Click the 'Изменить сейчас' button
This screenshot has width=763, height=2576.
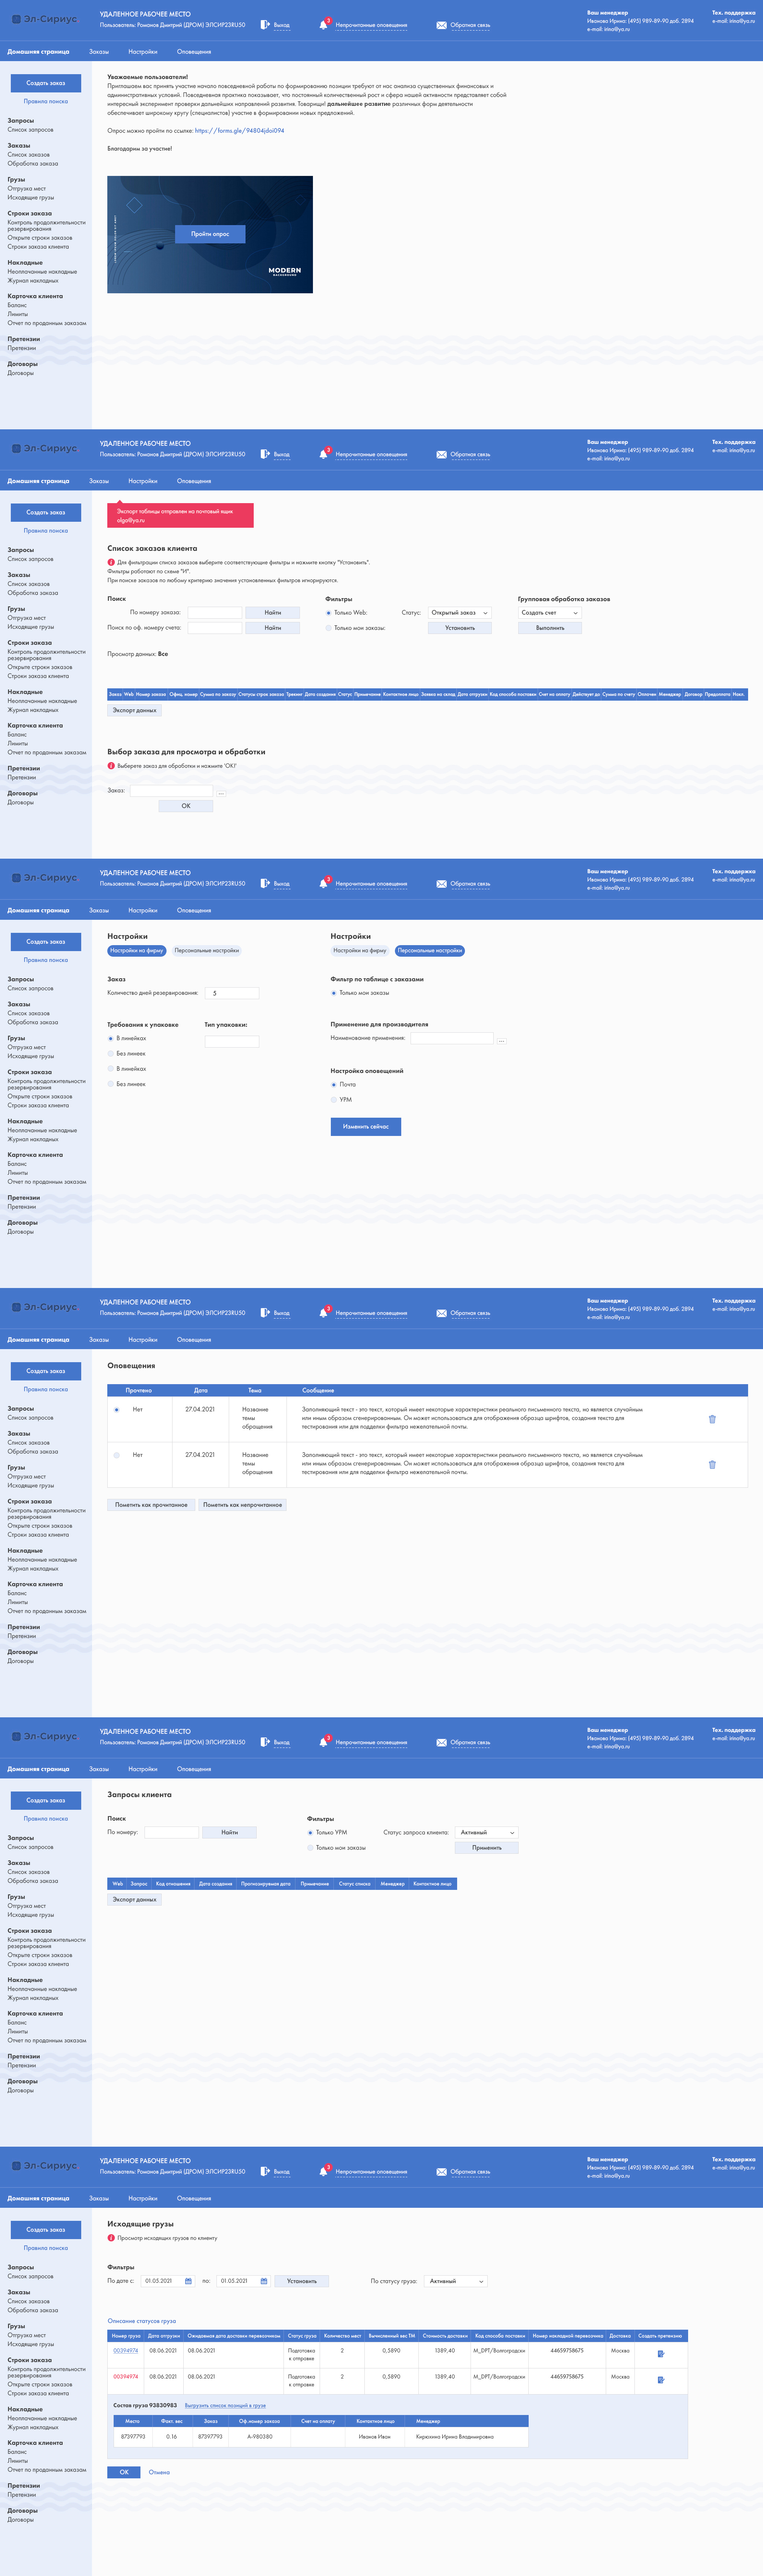tap(366, 1127)
